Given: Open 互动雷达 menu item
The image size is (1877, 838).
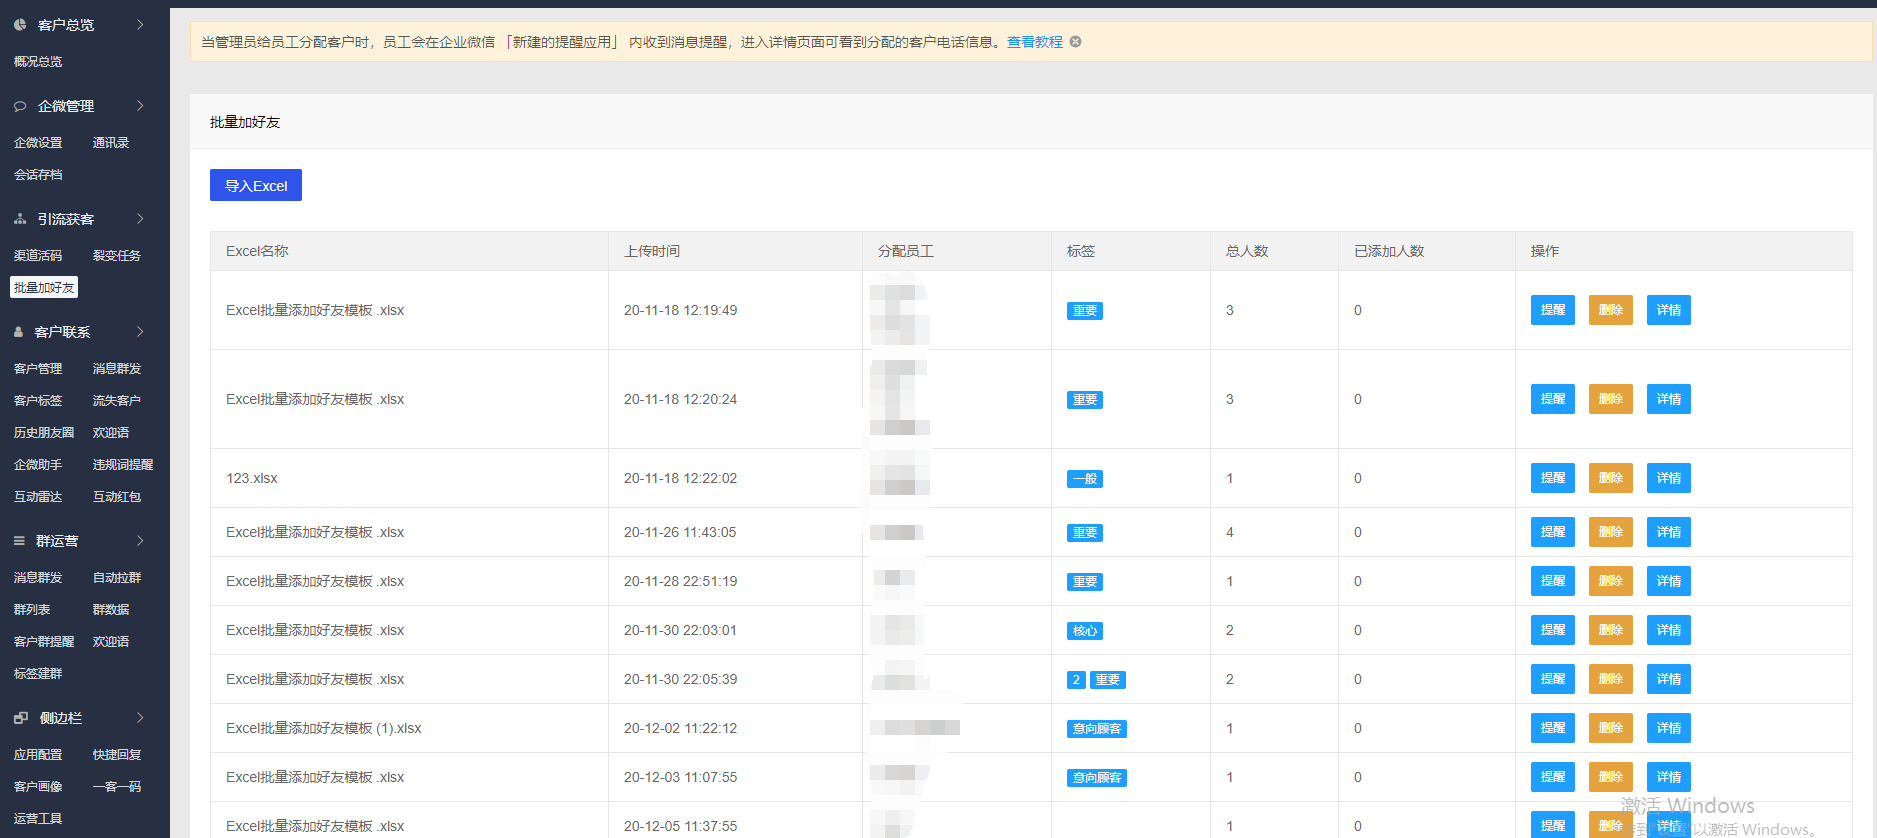Looking at the screenshot, I should coord(38,497).
